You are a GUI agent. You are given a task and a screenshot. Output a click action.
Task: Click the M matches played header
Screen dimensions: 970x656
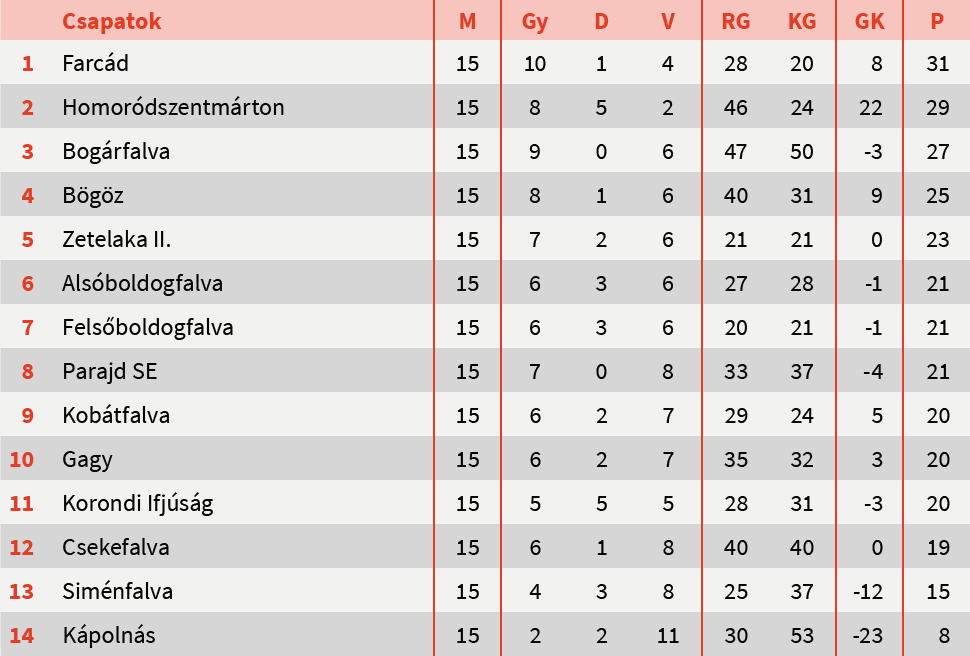(x=467, y=21)
